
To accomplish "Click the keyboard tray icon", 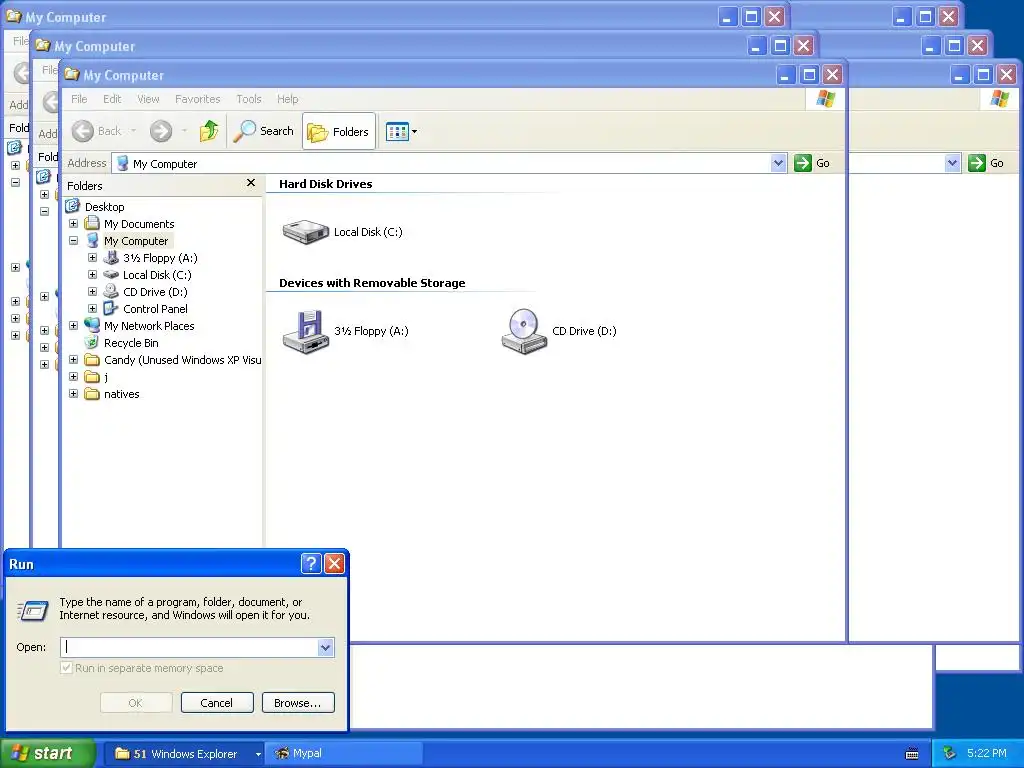I will click(912, 754).
